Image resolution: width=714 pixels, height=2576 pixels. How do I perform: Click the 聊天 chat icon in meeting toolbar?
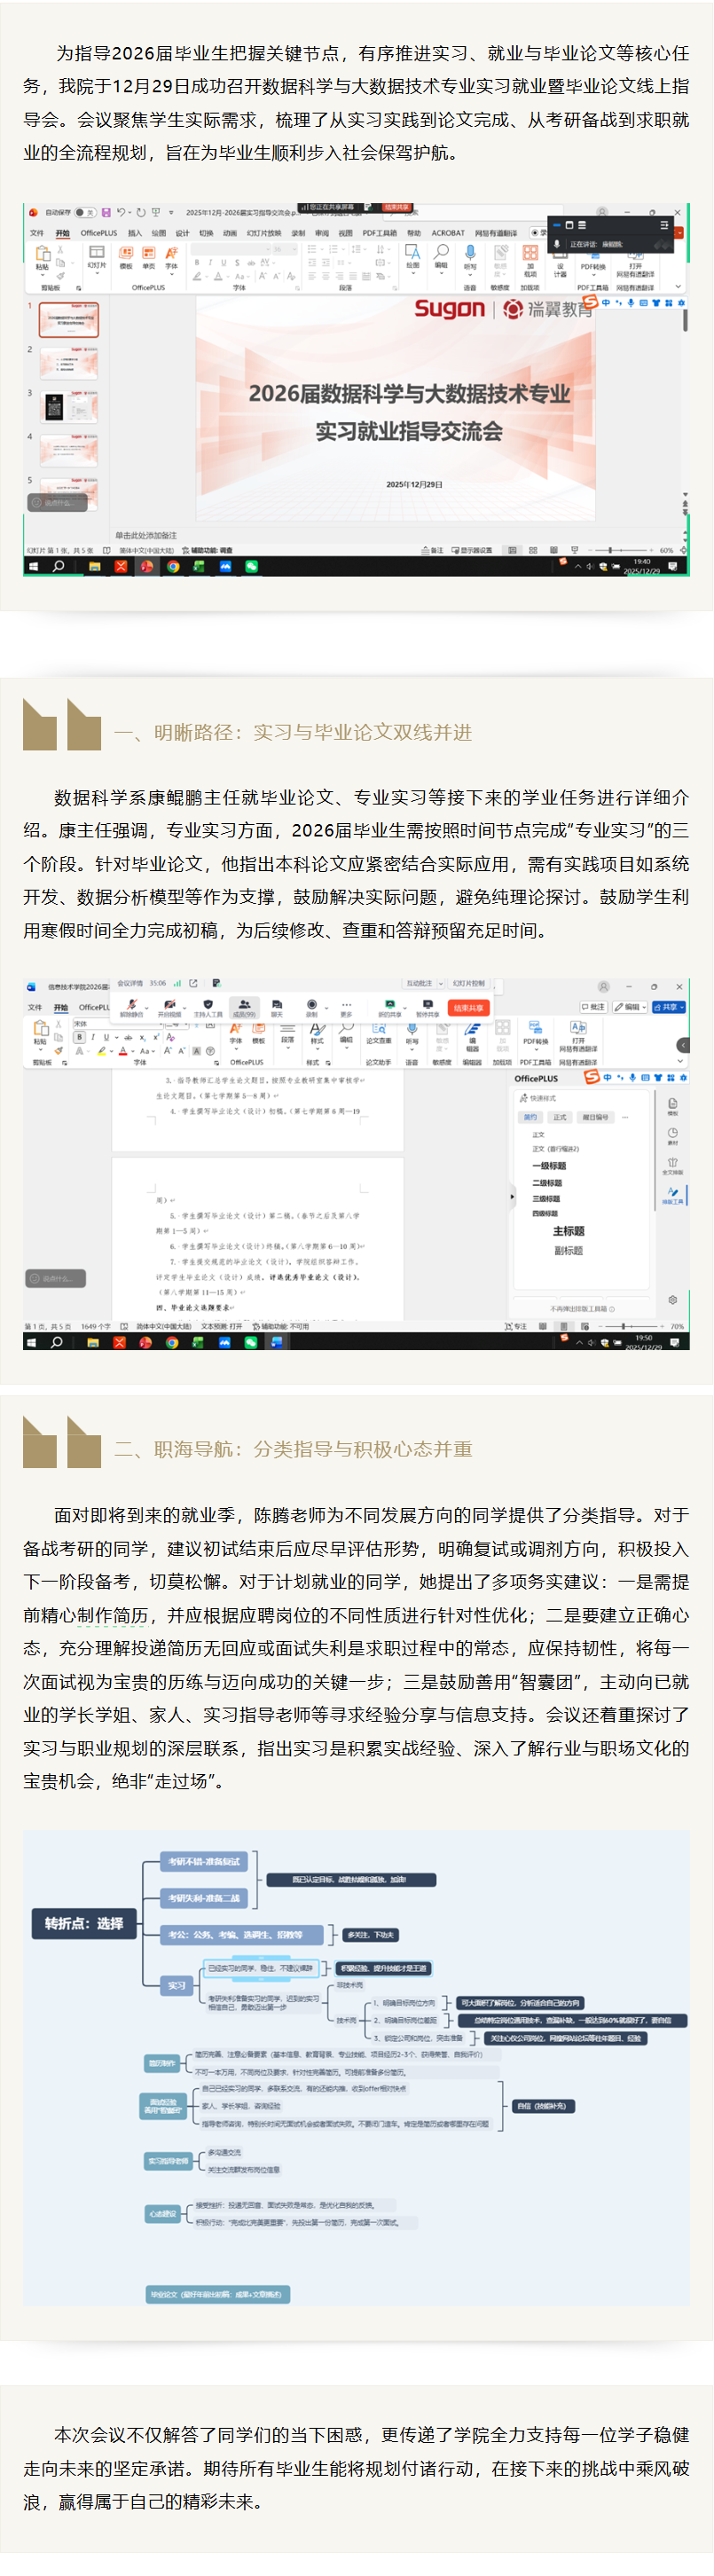pyautogui.click(x=277, y=1005)
